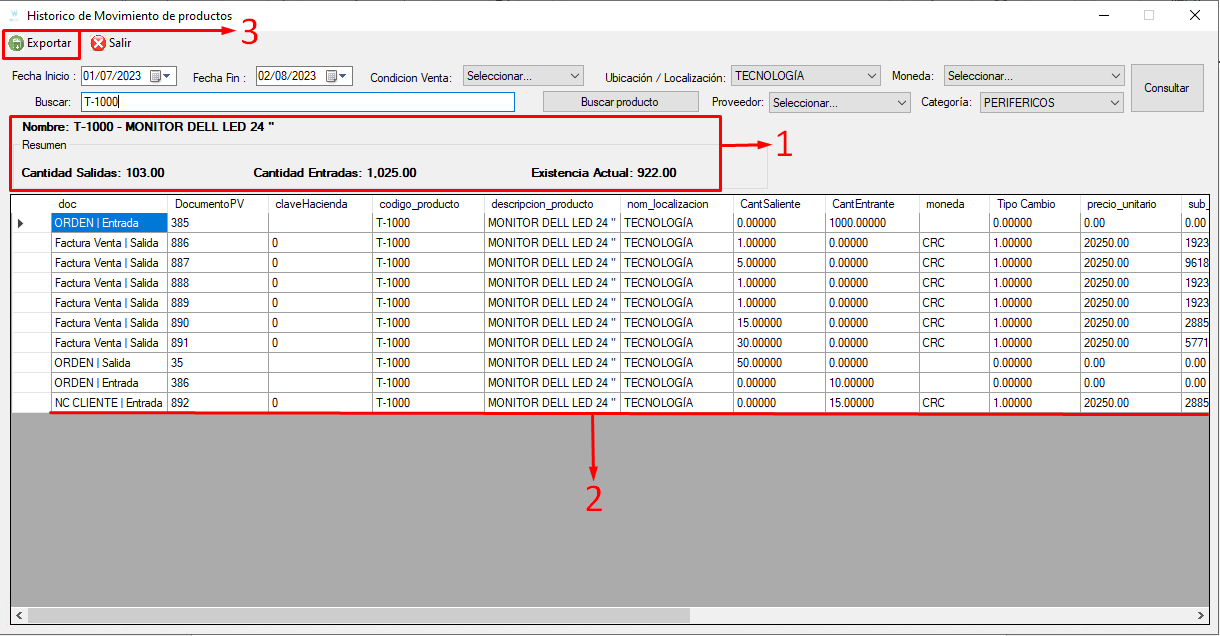The width and height of the screenshot is (1220, 636).
Task: Click the Buscar producto button
Action: [x=620, y=102]
